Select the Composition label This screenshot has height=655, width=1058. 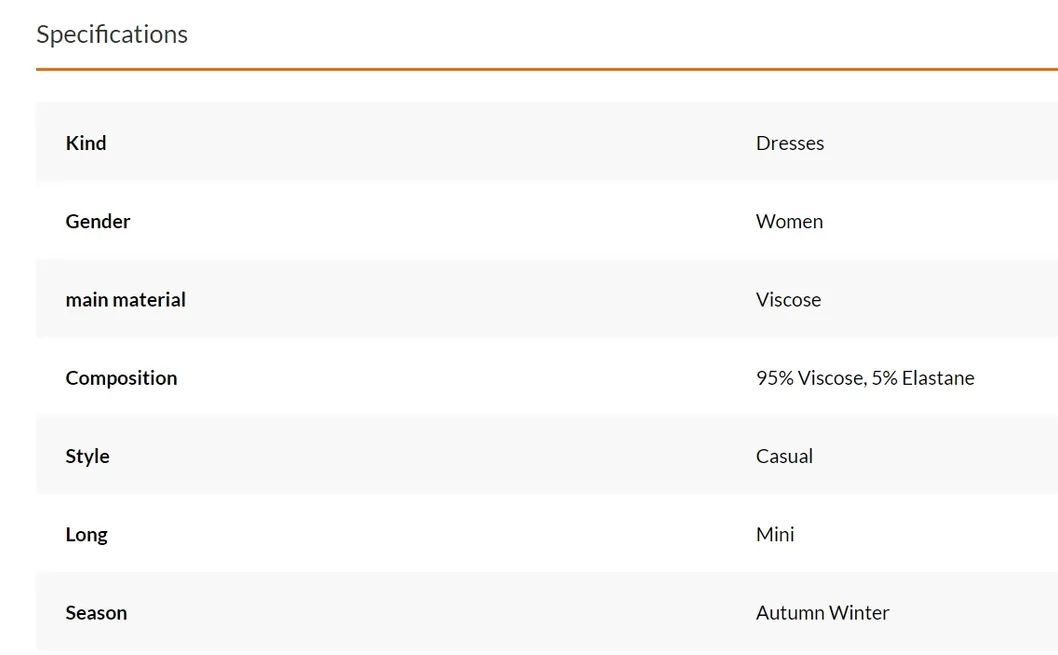coord(121,378)
